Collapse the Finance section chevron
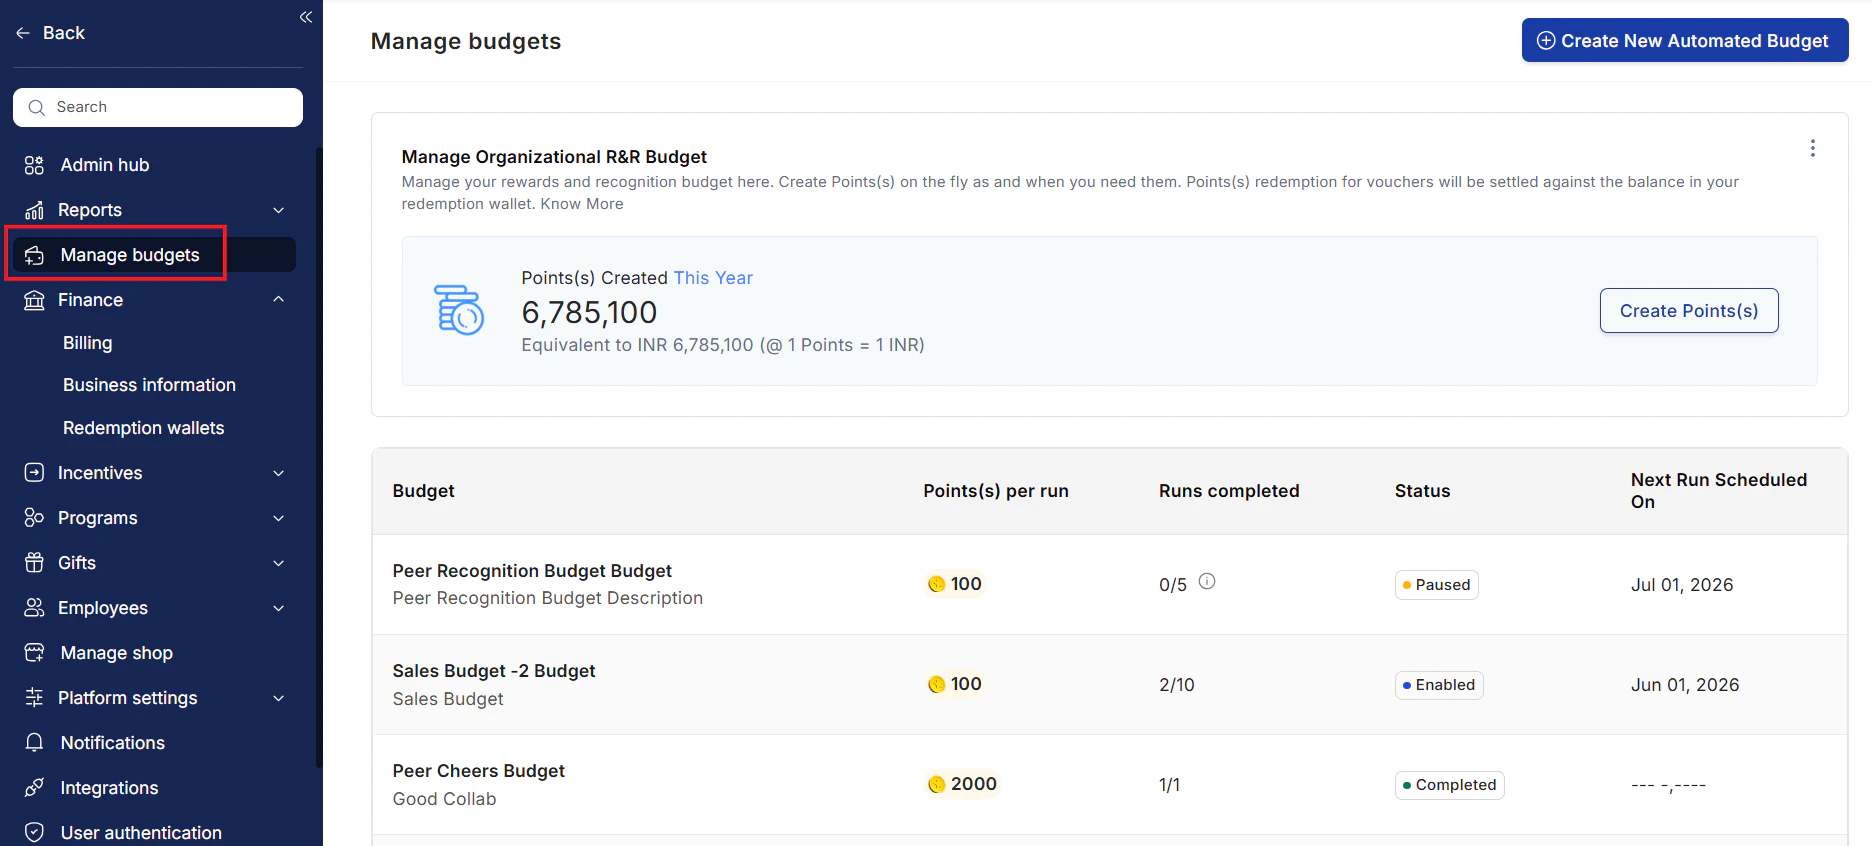This screenshot has height=846, width=1872. coord(279,299)
